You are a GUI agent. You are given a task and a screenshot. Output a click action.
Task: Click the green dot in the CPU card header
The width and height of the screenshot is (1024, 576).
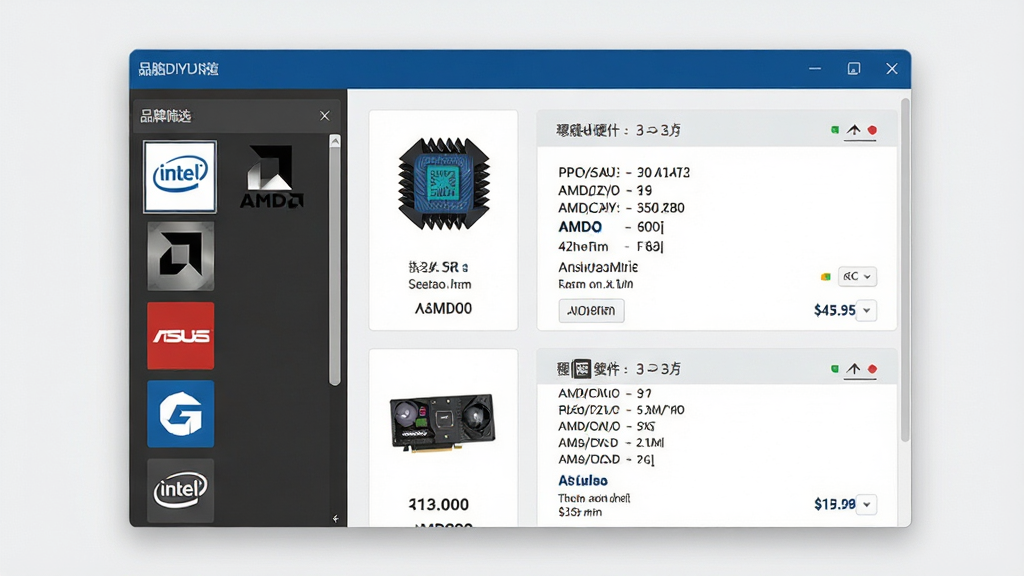(x=835, y=130)
